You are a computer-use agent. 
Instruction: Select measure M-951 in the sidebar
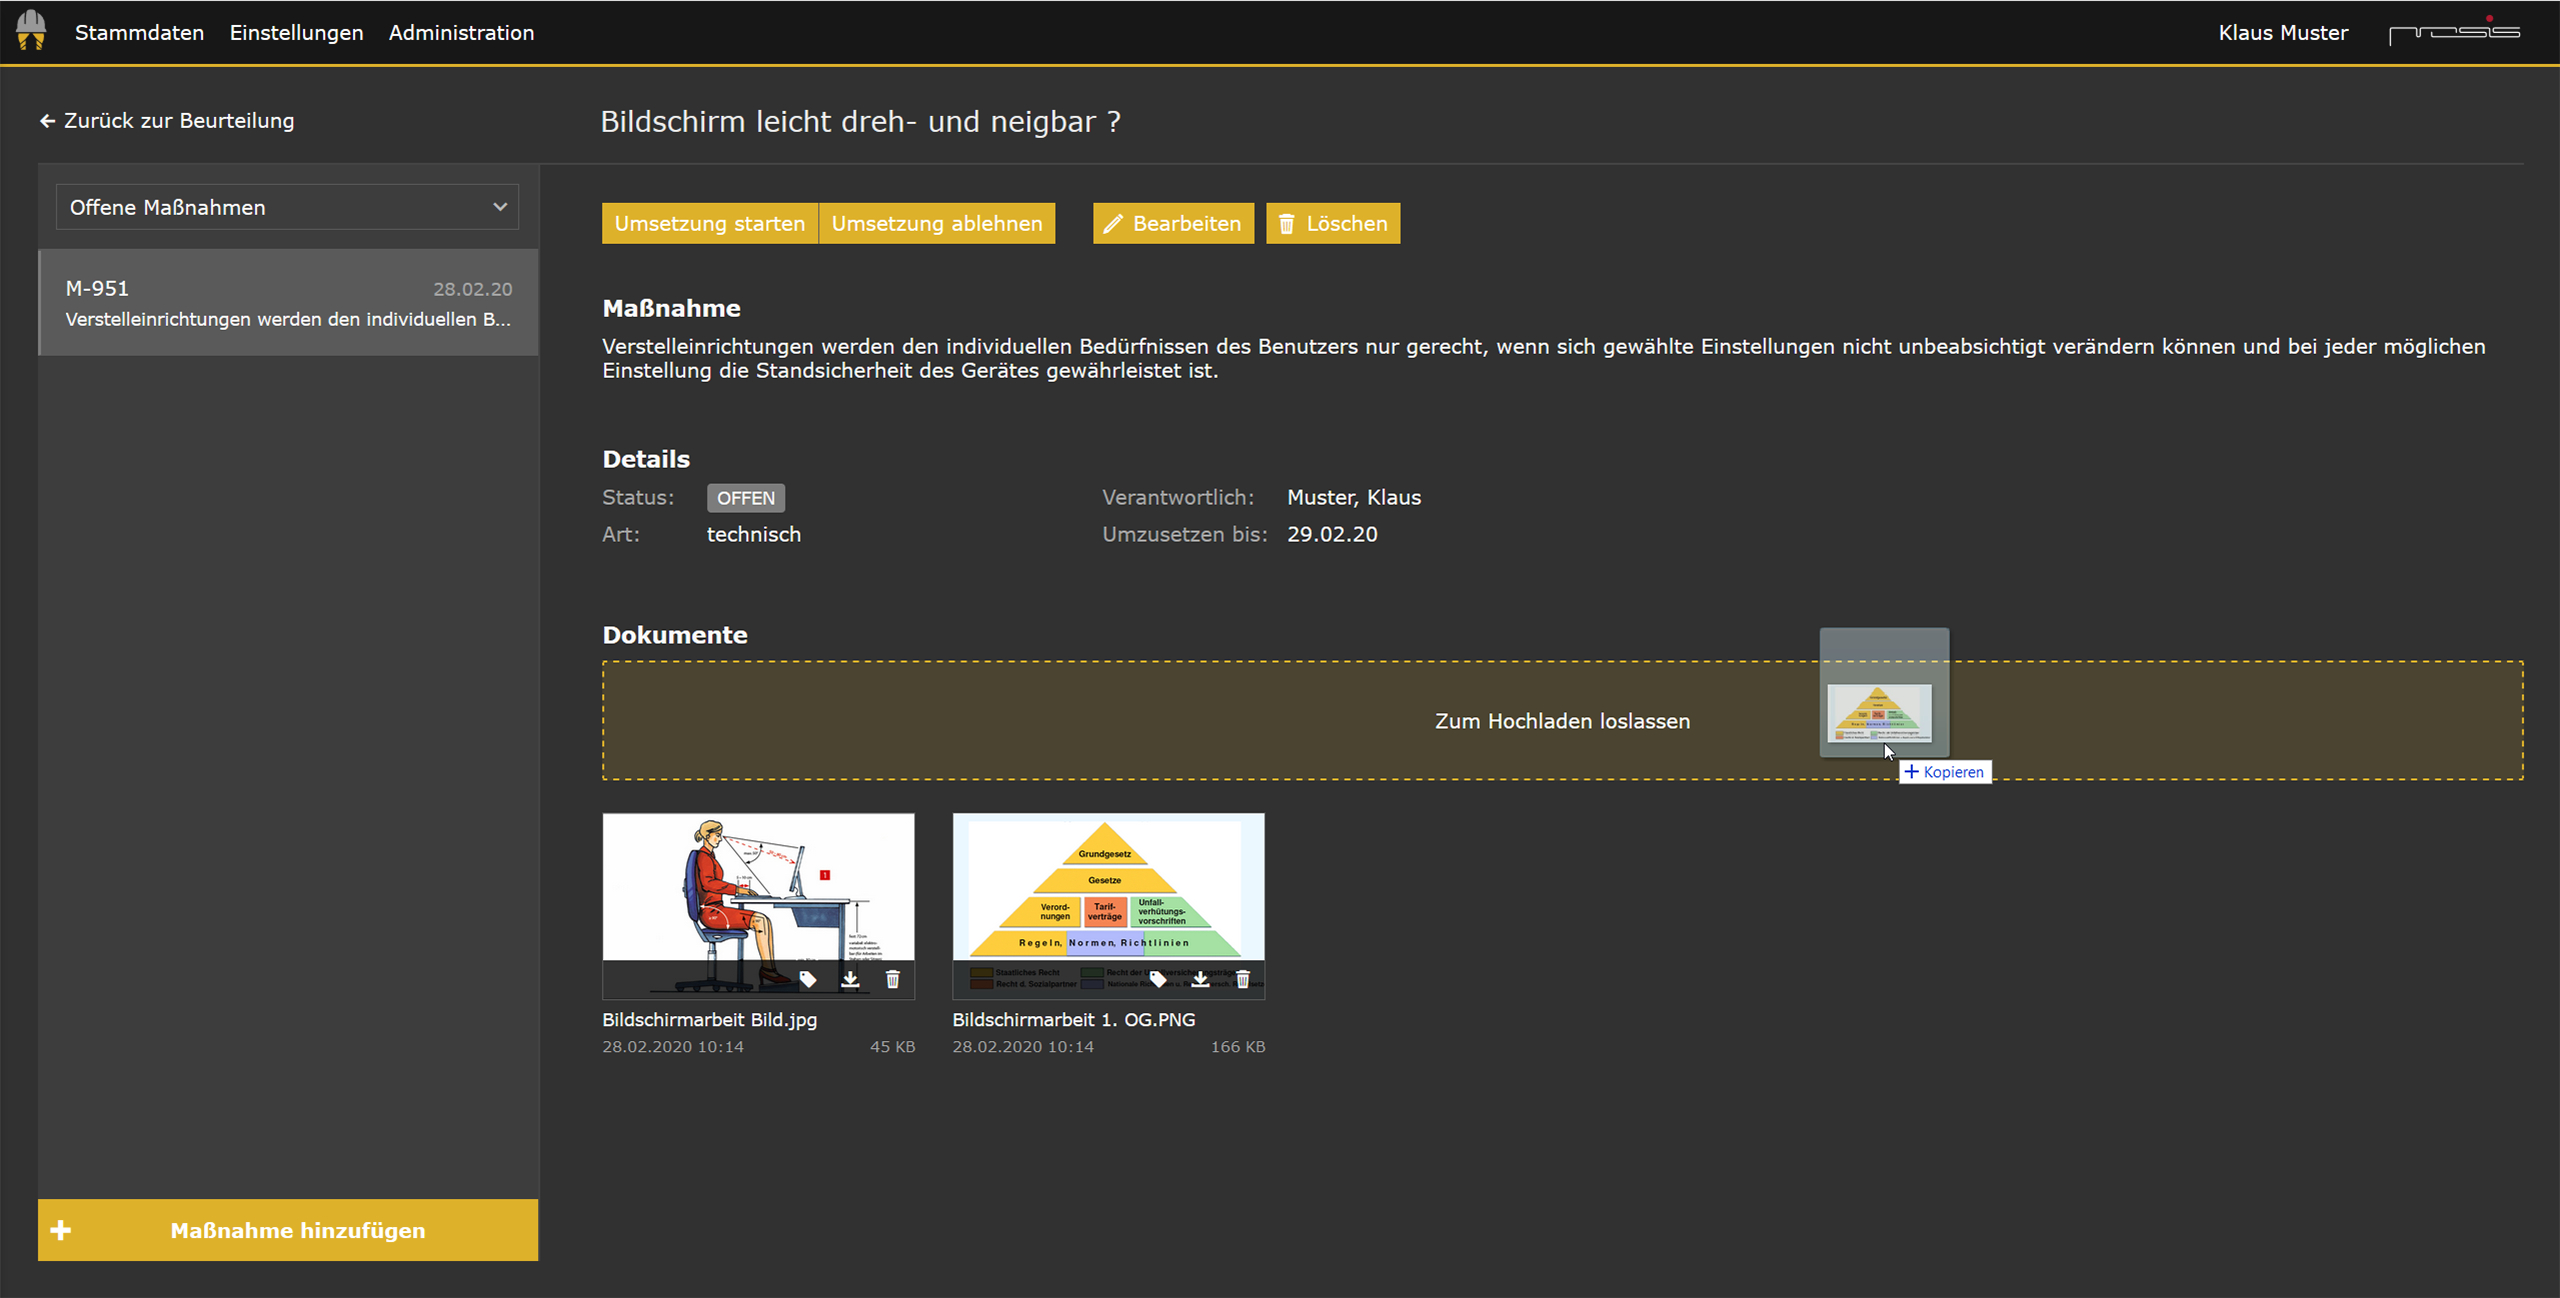point(287,302)
